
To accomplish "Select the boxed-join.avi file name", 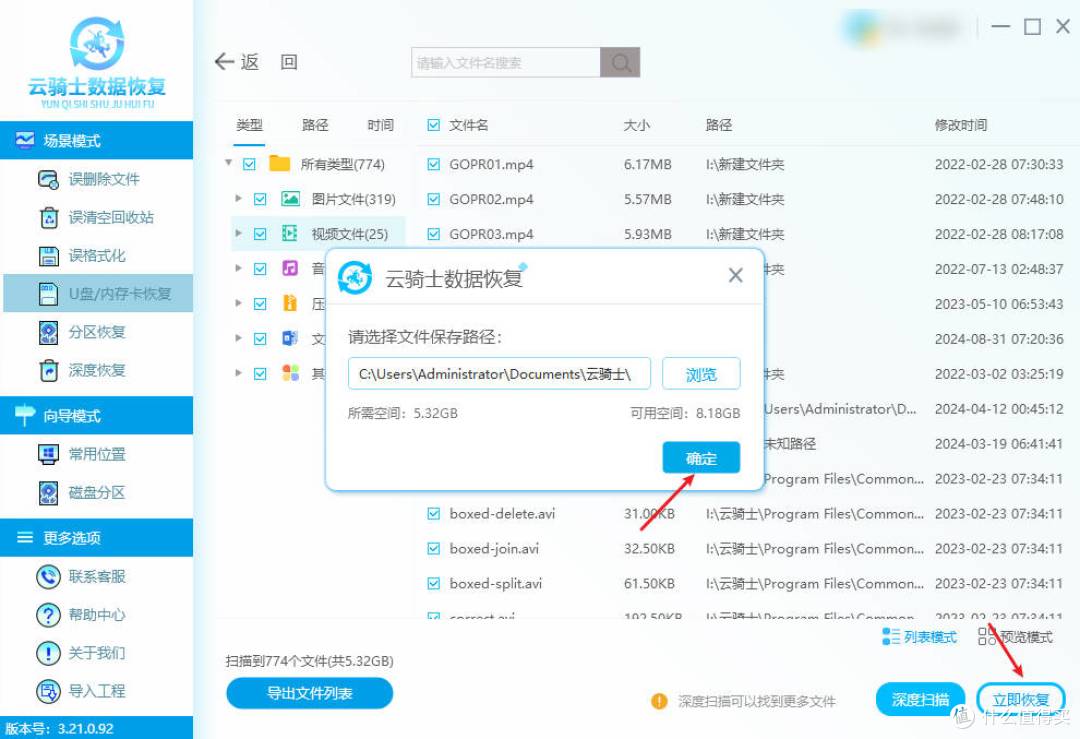I will 494,549.
